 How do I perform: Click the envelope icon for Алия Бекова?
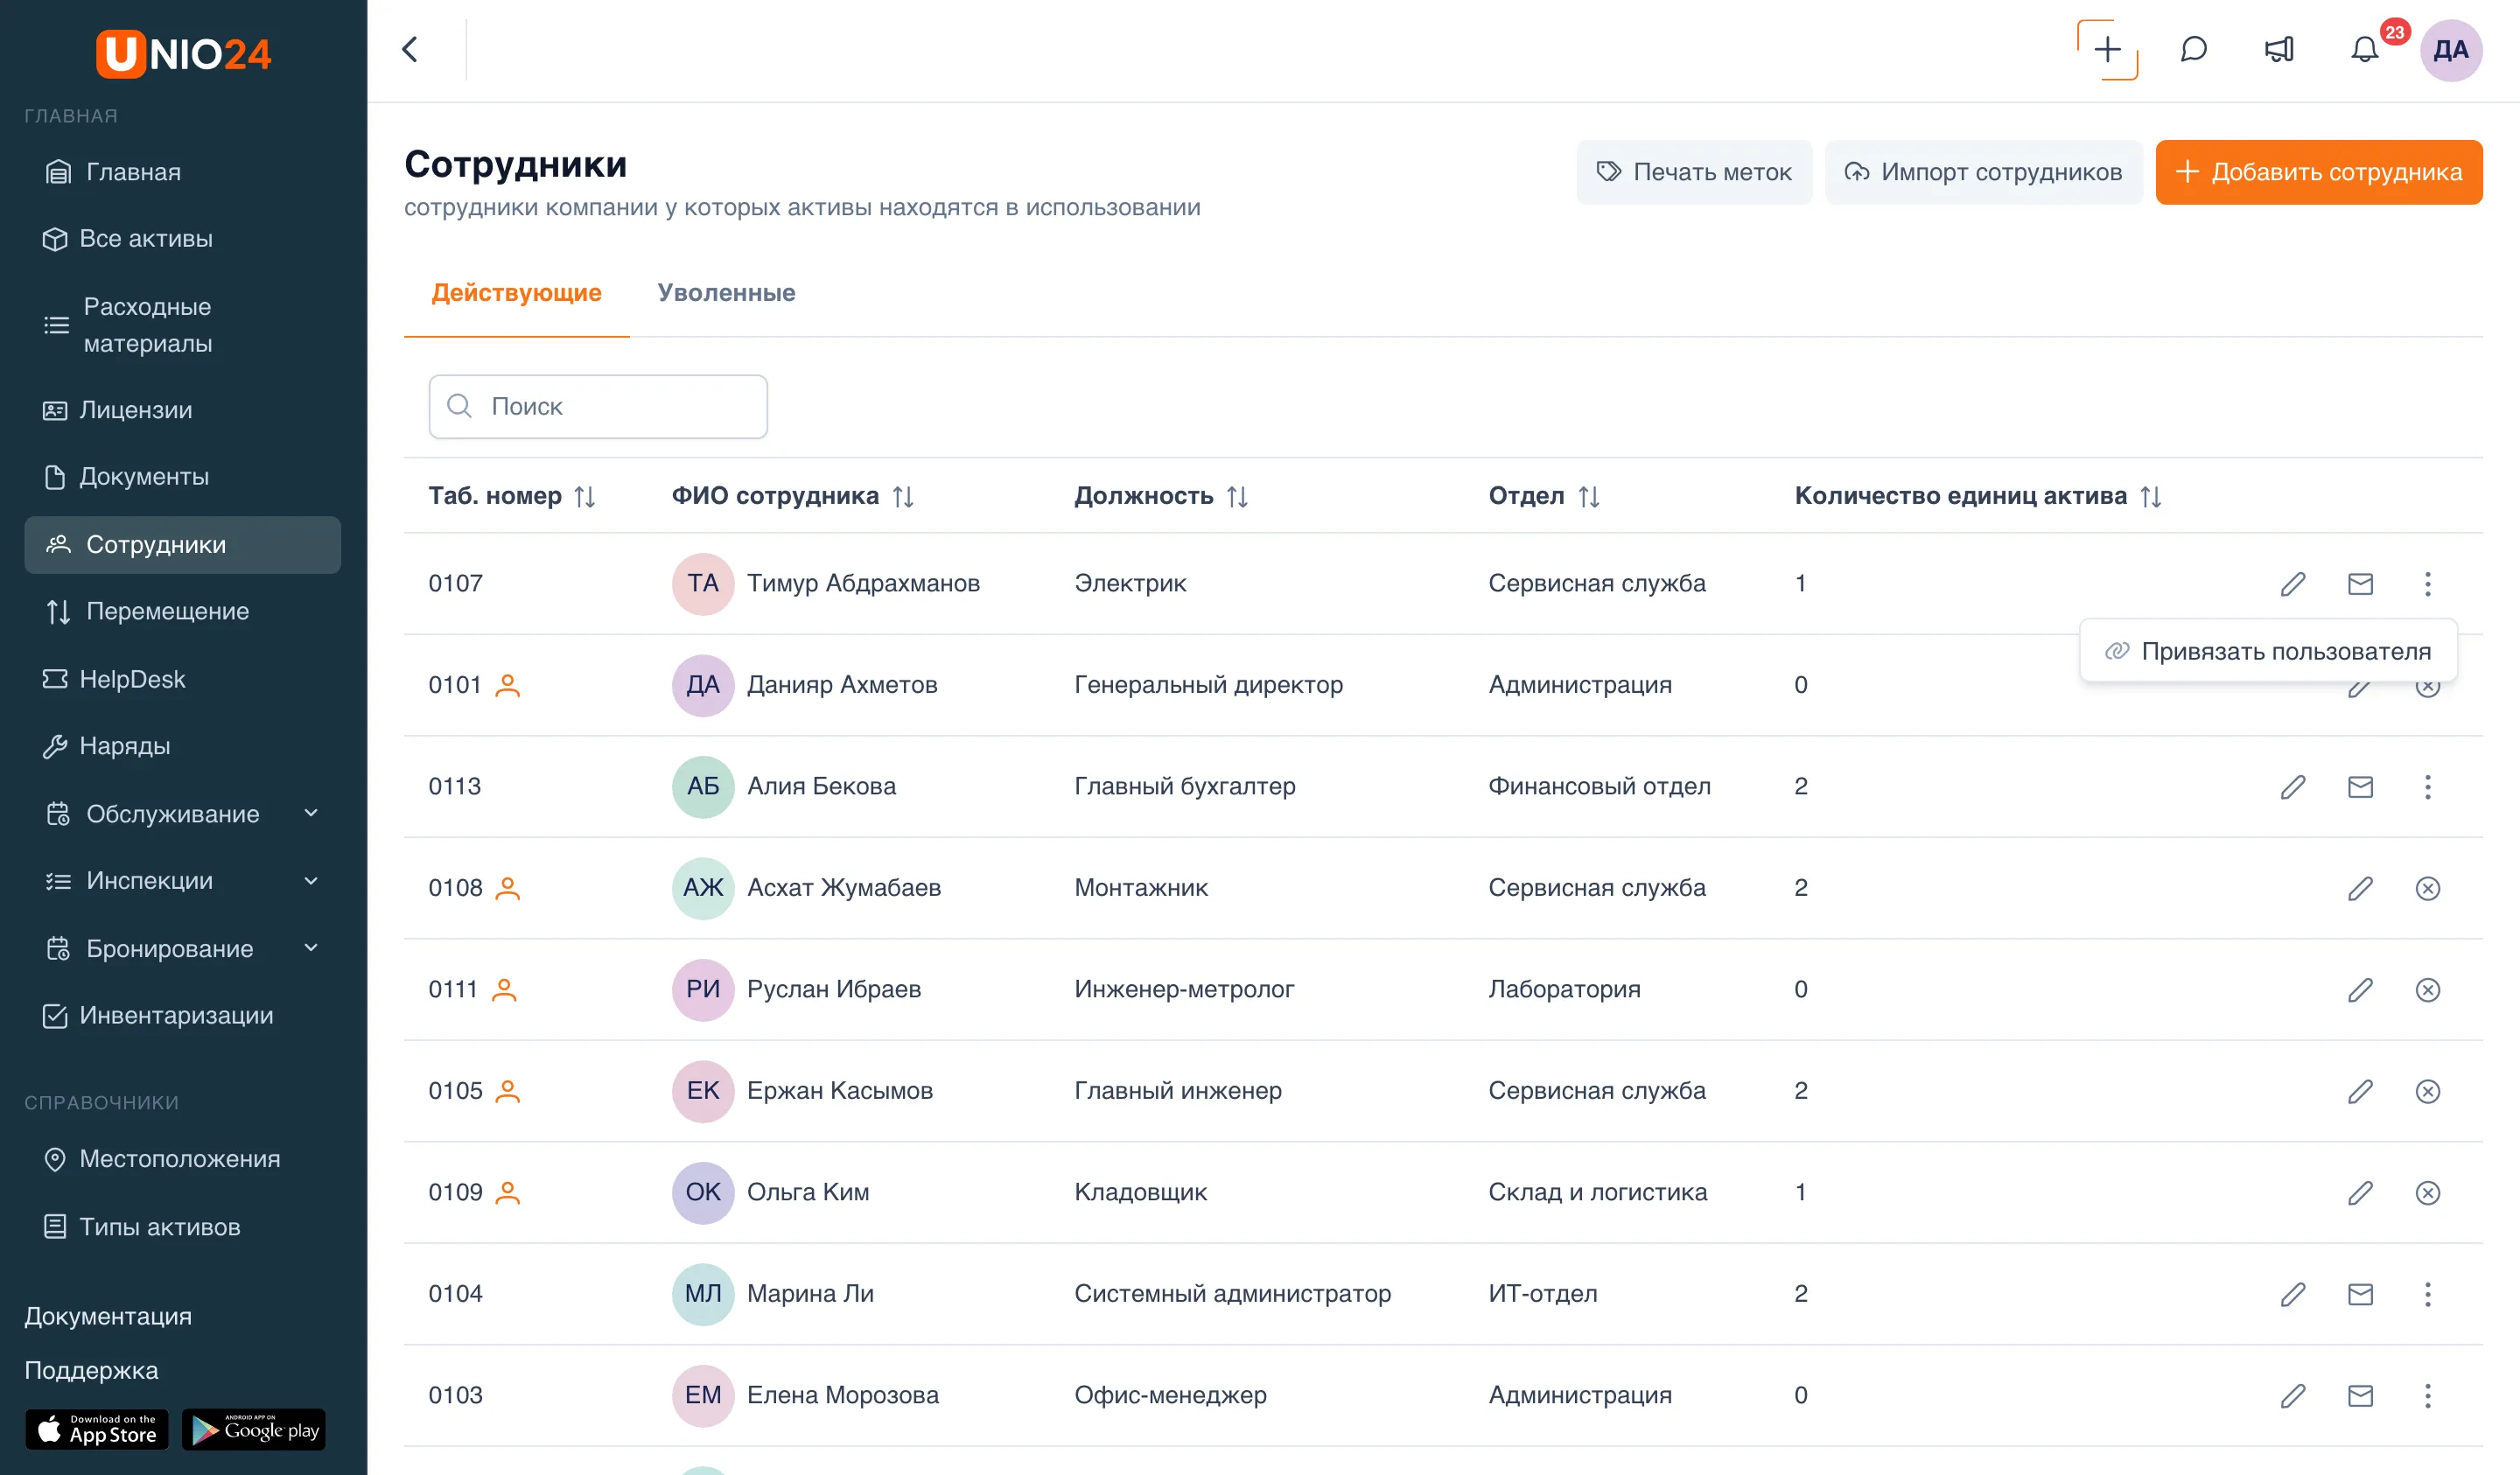pyautogui.click(x=2360, y=787)
